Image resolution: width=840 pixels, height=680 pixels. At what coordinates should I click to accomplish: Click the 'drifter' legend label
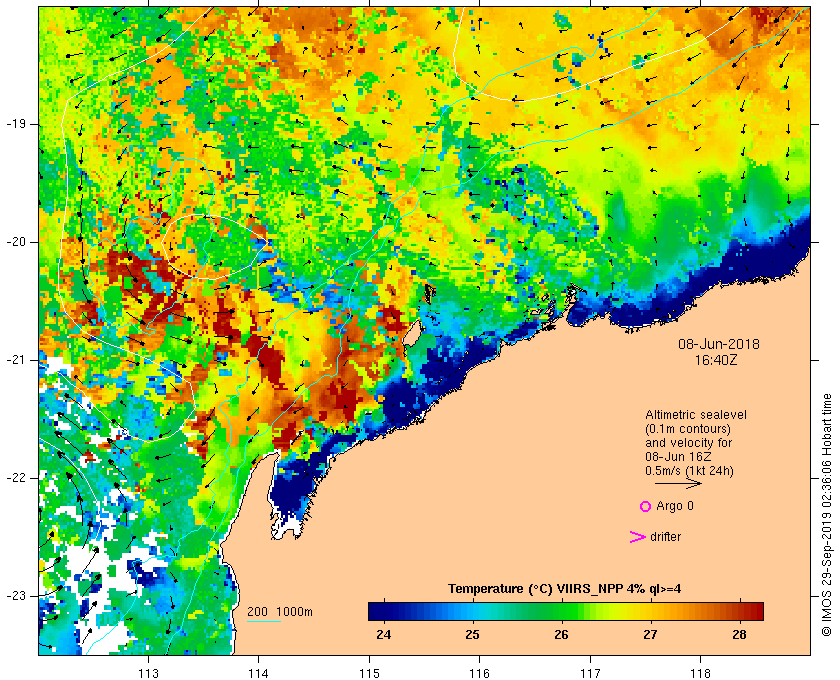pyautogui.click(x=665, y=537)
